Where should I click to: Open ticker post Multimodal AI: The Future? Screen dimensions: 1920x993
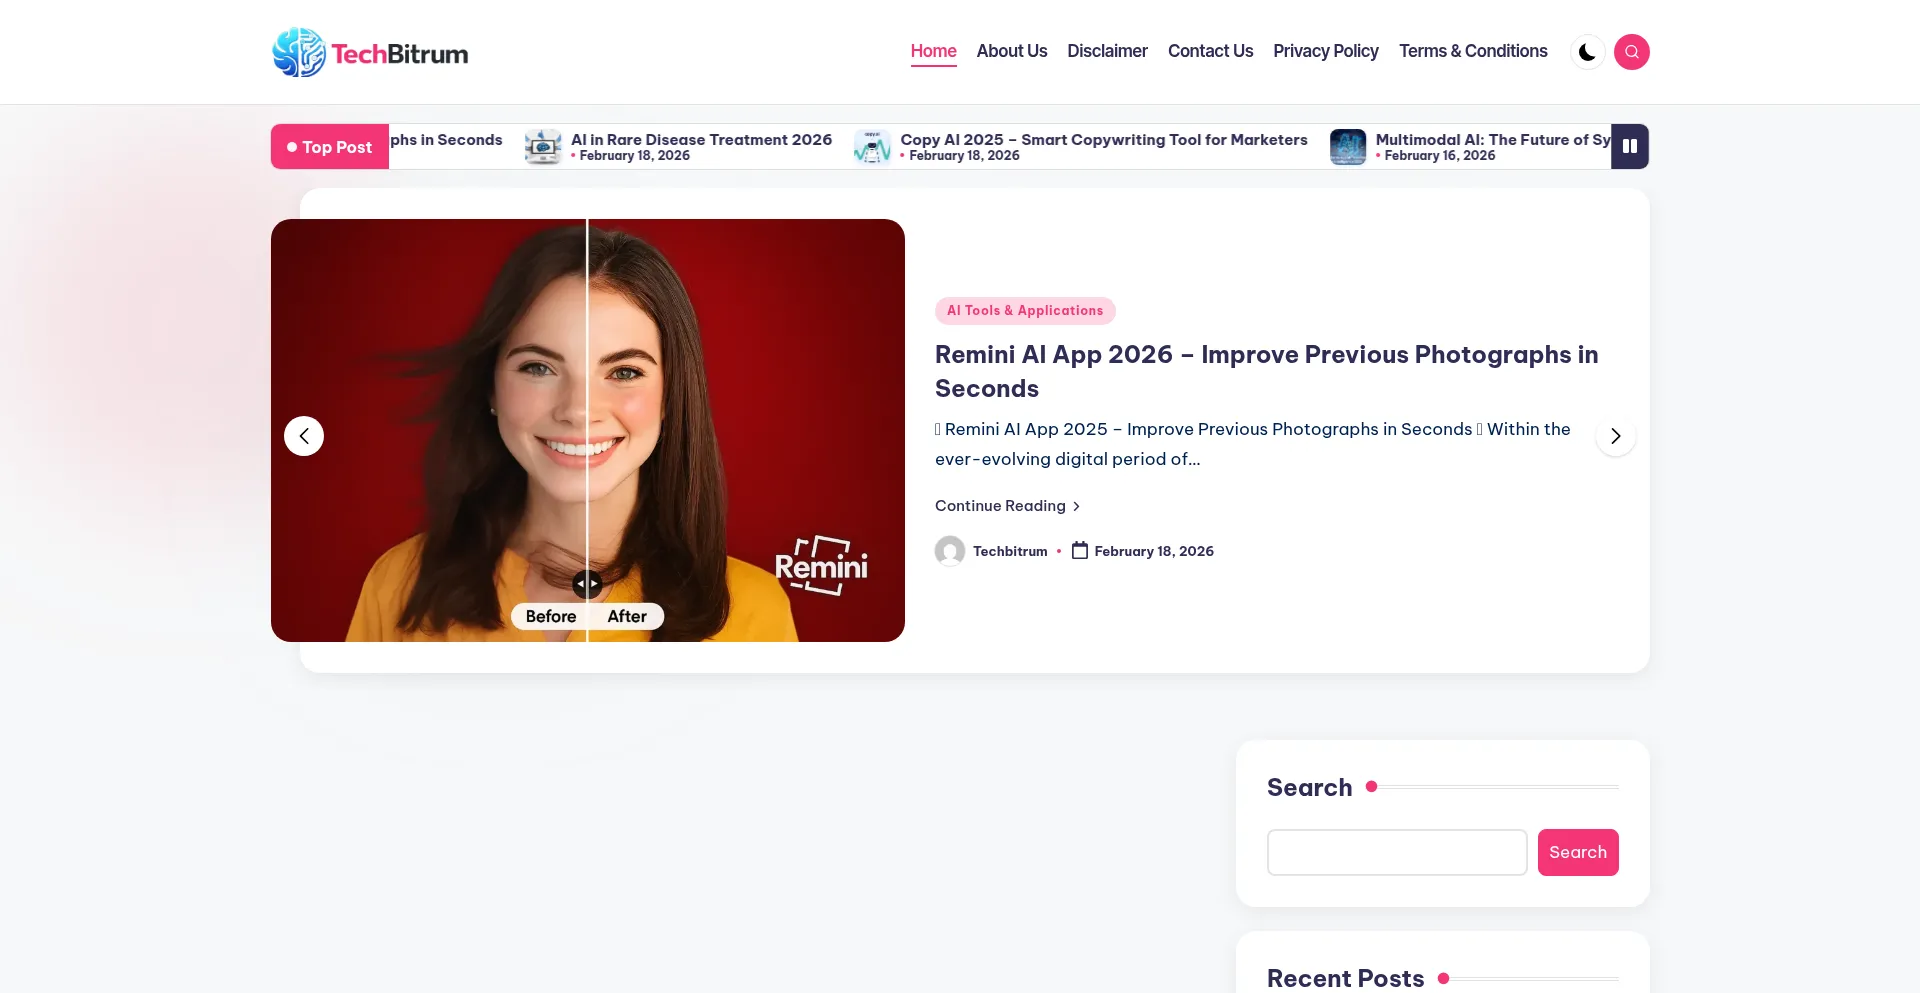1493,140
